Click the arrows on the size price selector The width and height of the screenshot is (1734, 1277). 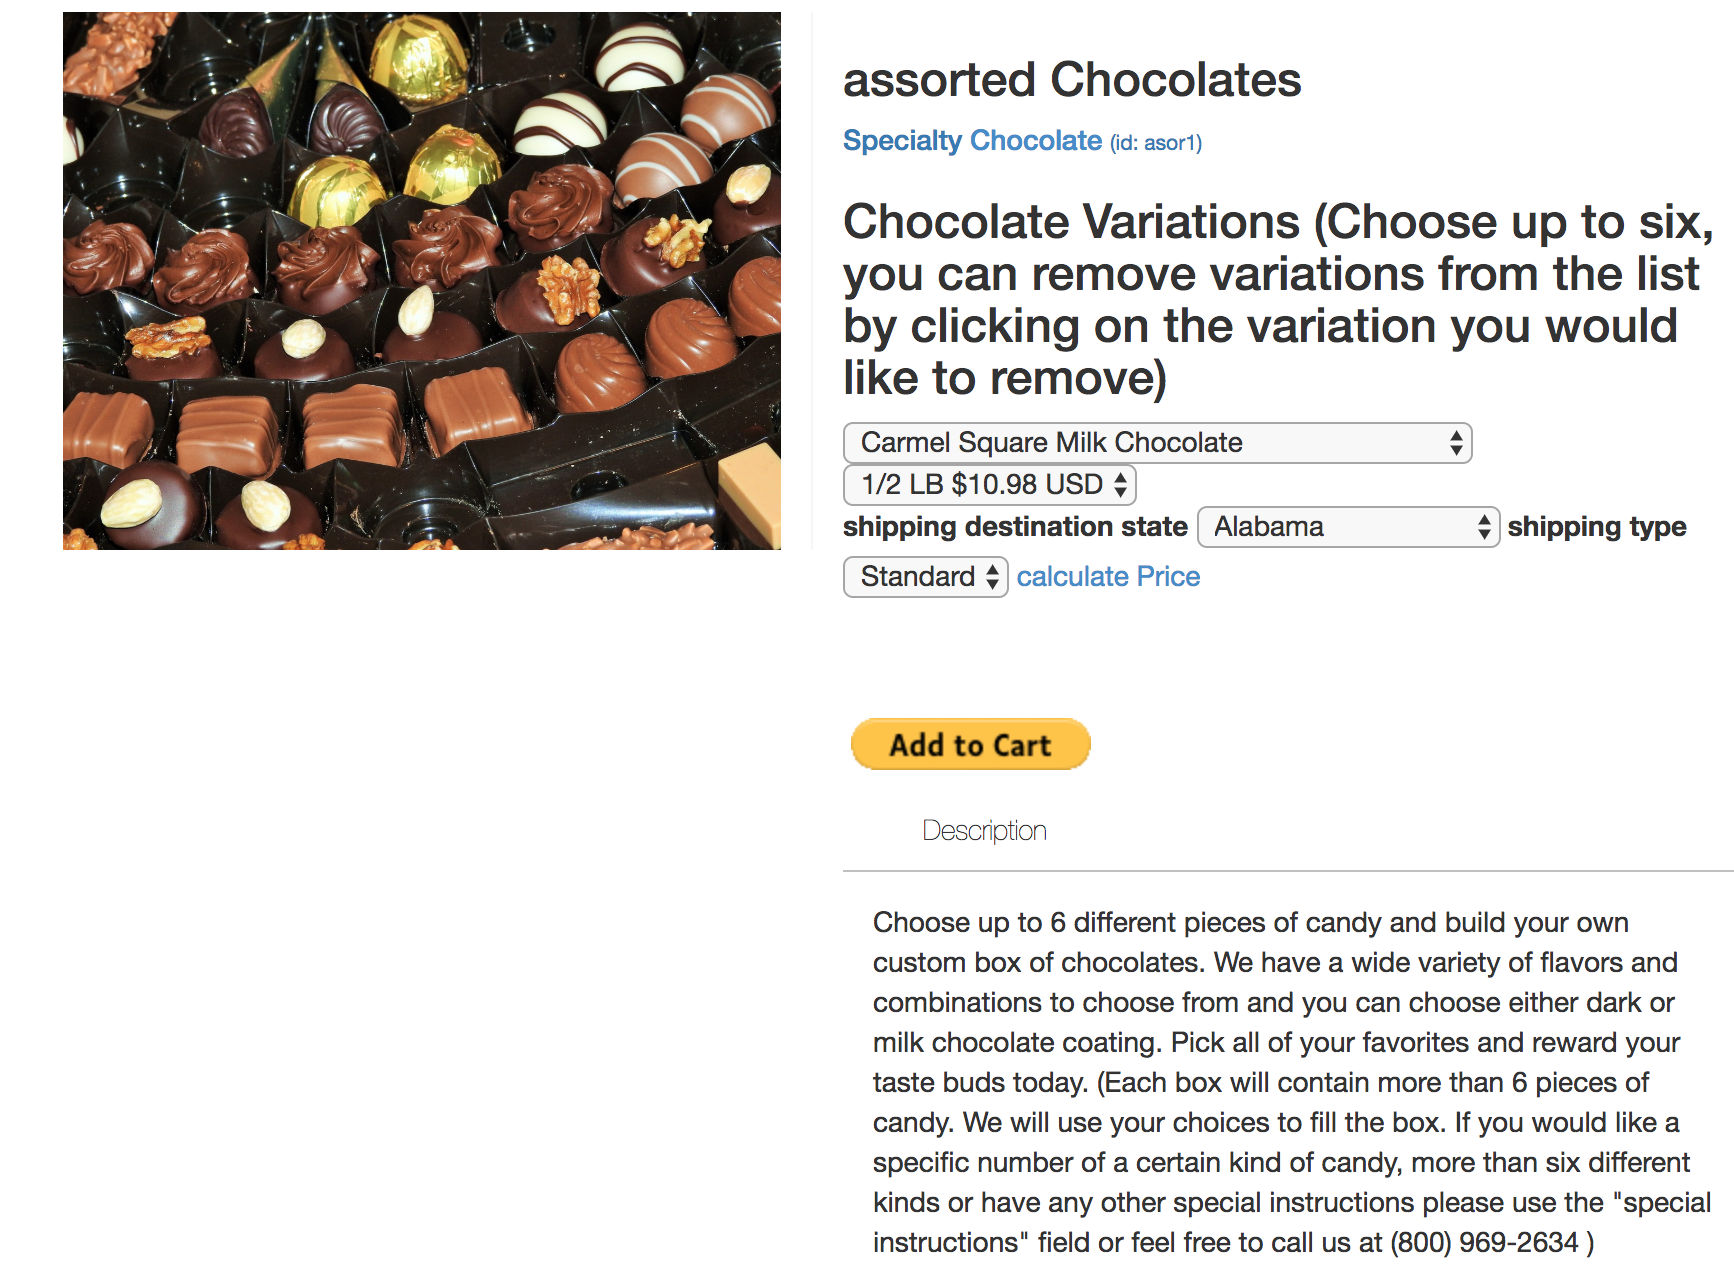[x=1120, y=485]
